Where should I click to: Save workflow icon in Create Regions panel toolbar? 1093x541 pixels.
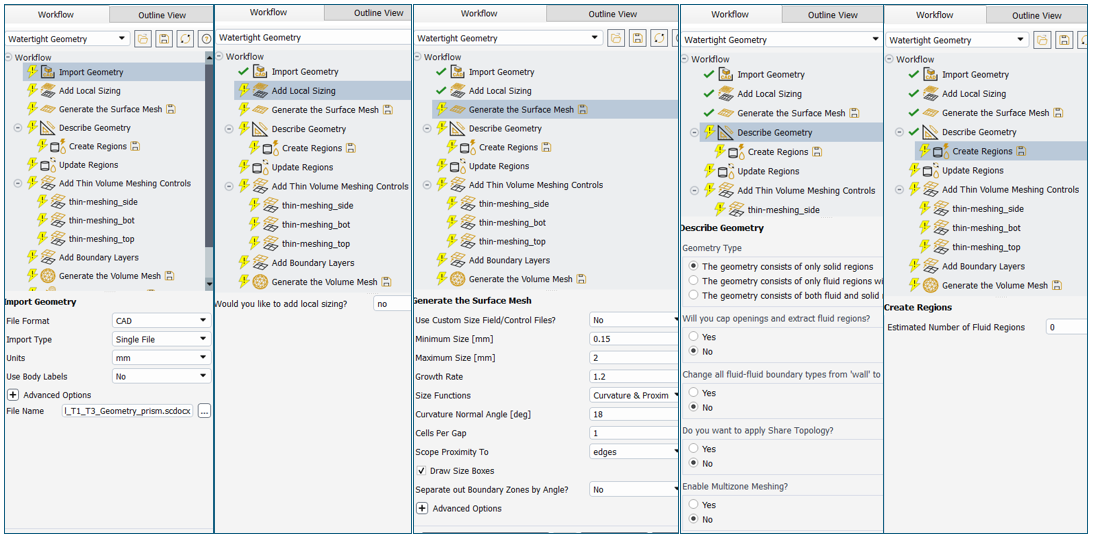click(1064, 40)
